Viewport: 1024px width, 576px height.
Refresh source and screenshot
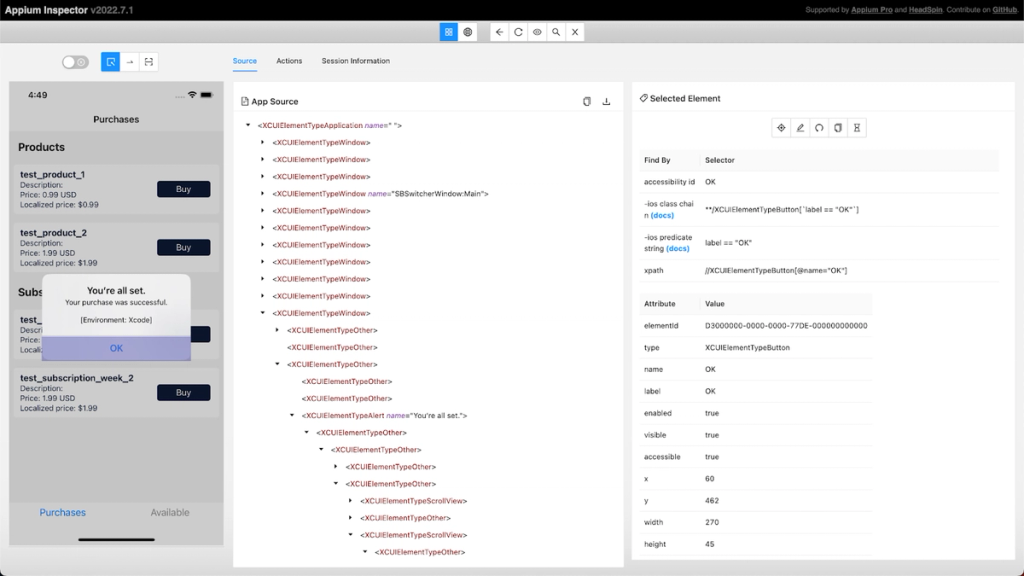[x=518, y=32]
